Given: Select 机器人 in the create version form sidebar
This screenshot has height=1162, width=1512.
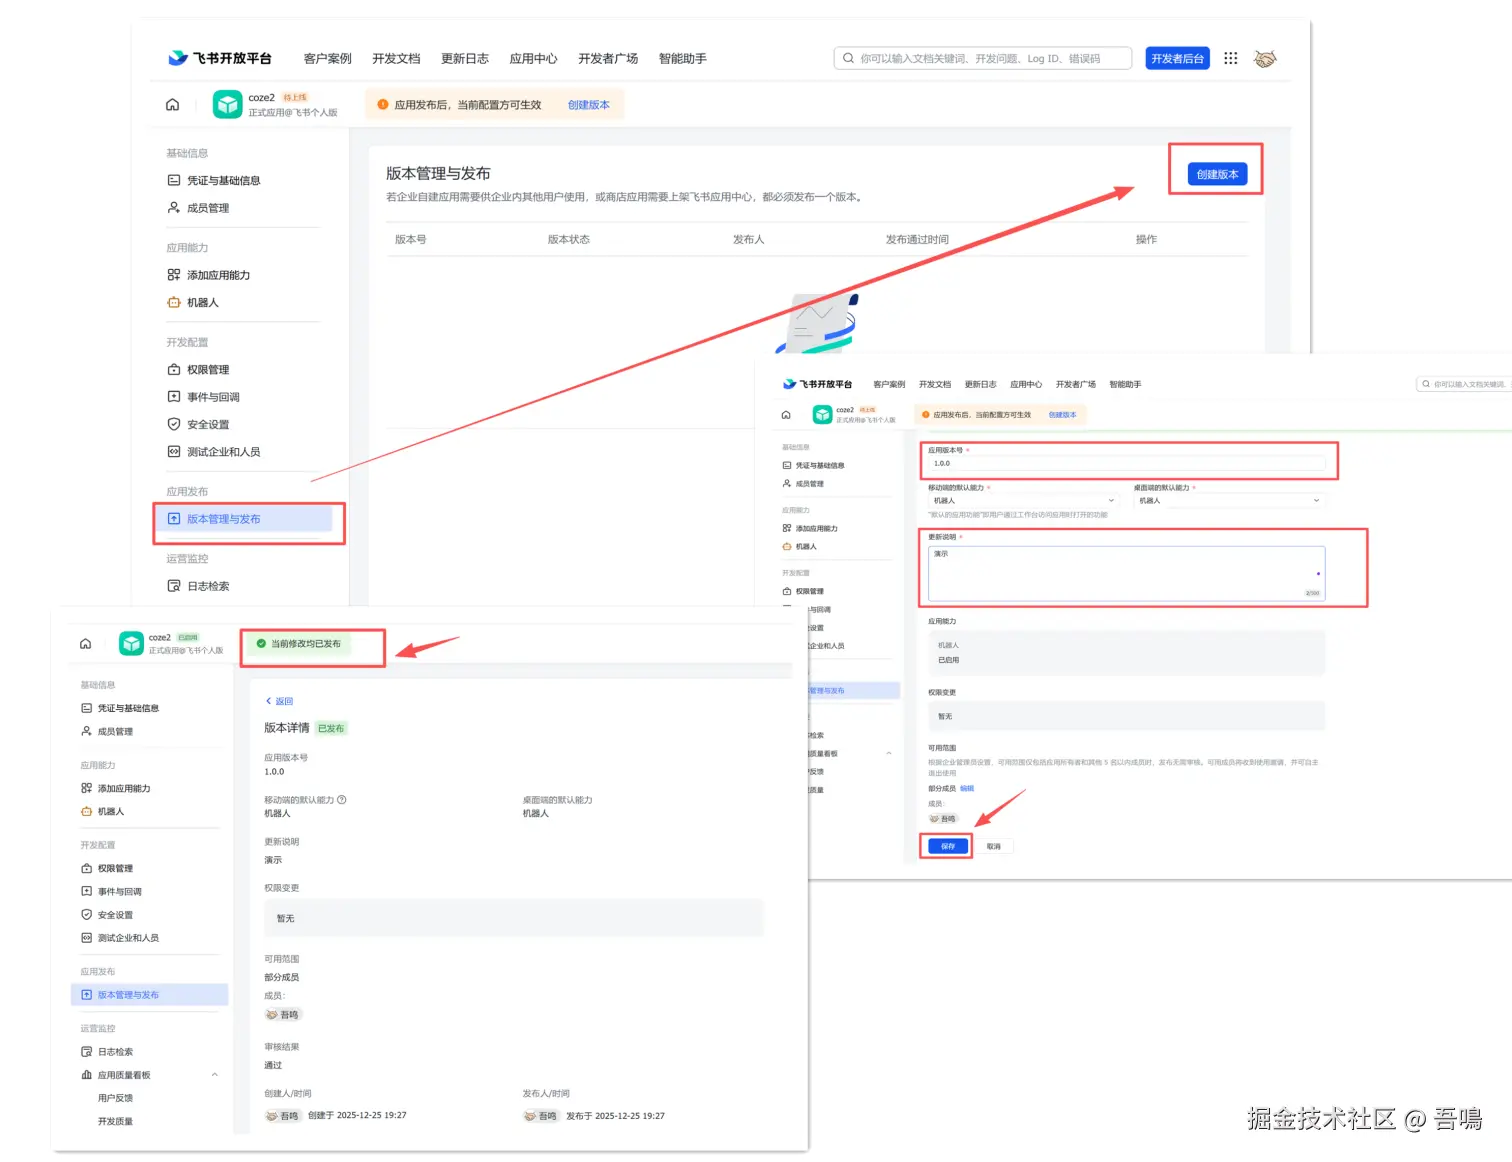Looking at the screenshot, I should click(x=806, y=547).
